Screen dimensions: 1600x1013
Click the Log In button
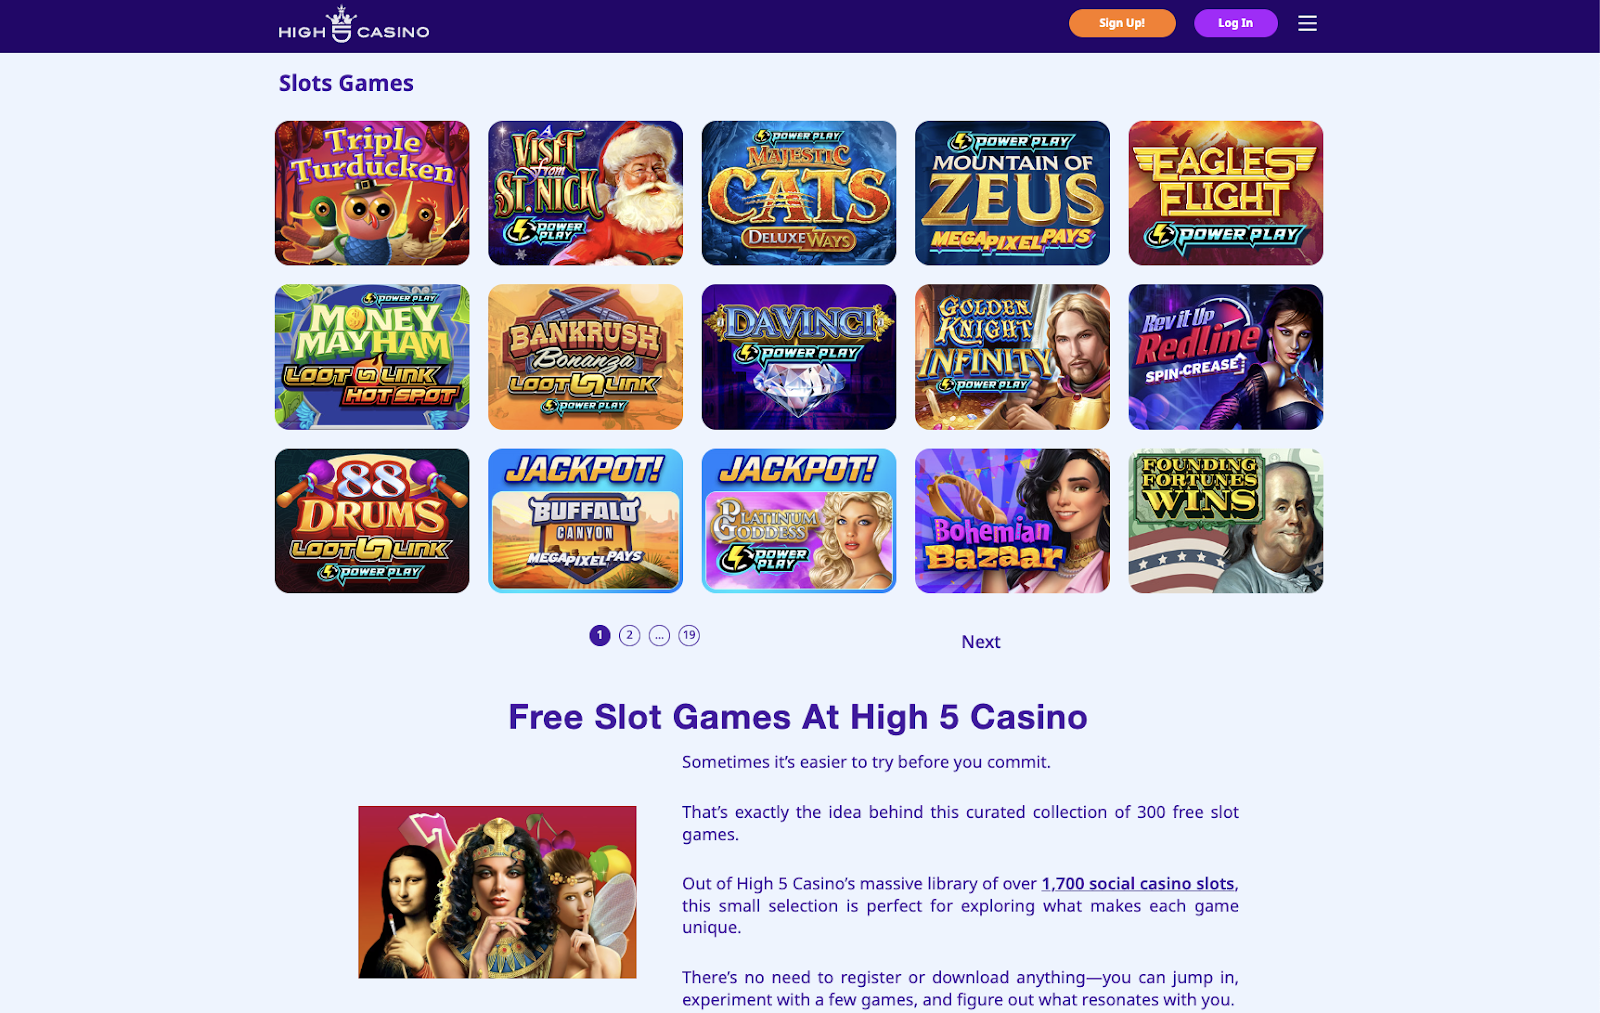(1235, 23)
